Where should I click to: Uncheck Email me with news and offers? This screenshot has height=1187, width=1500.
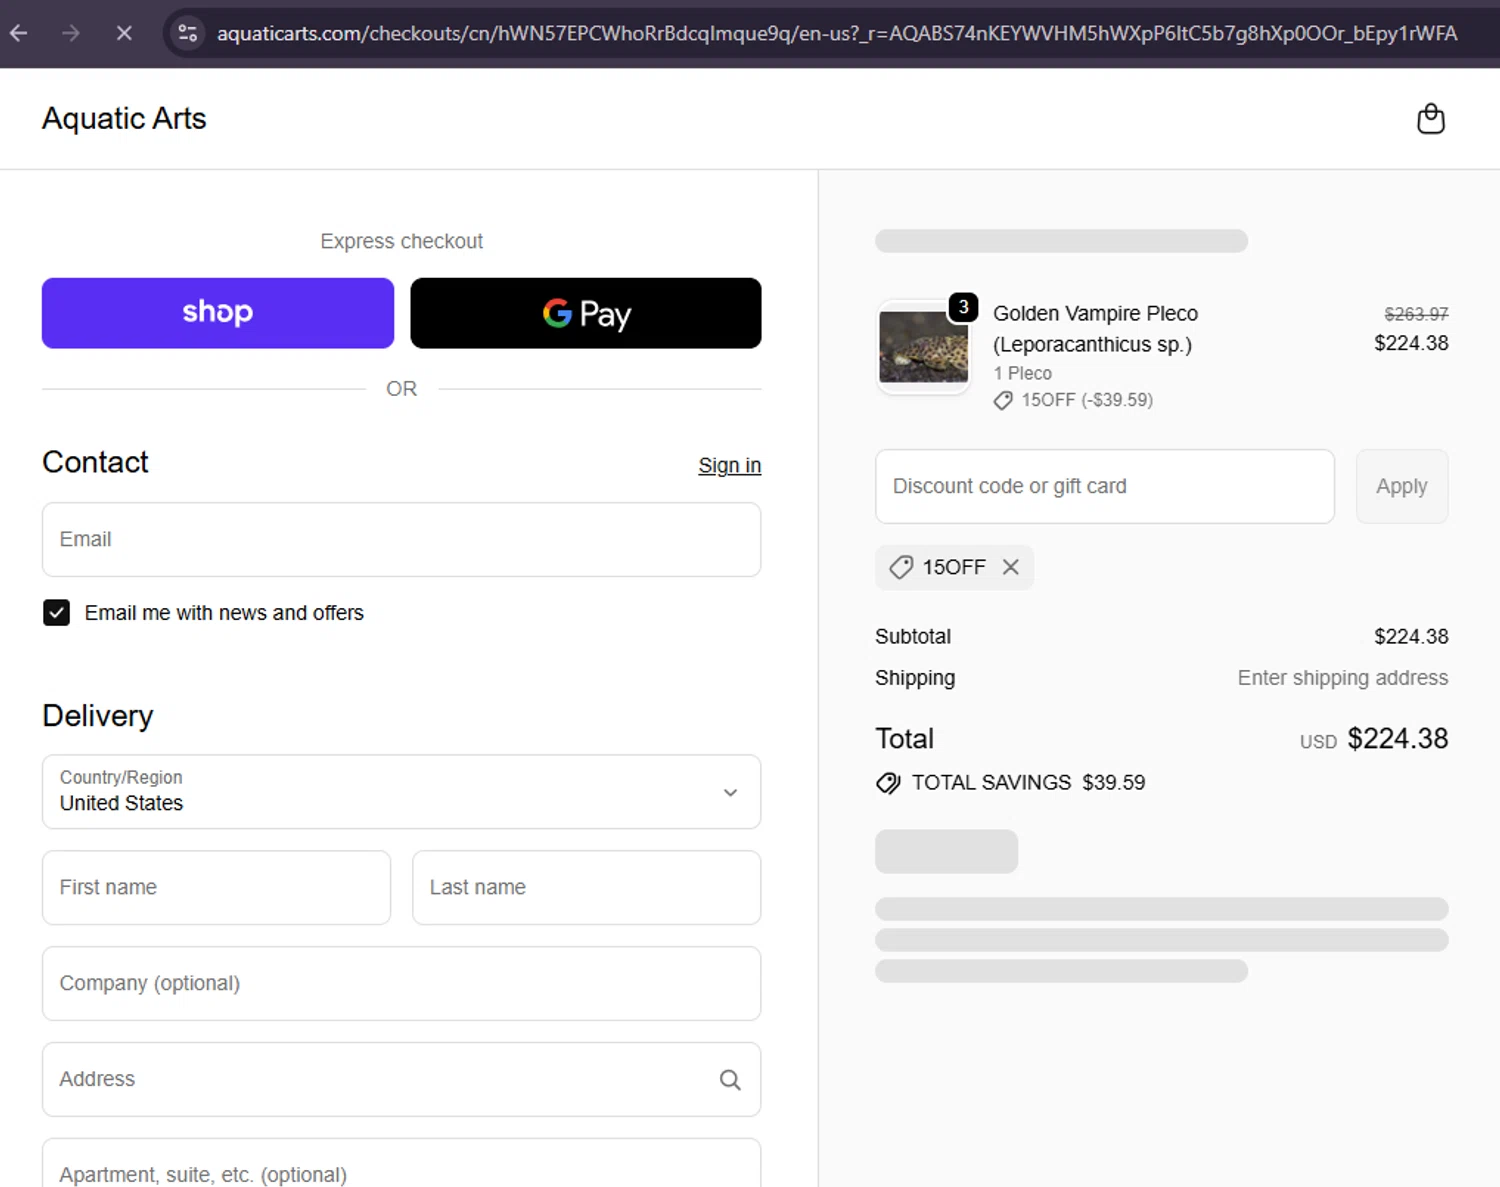57,612
